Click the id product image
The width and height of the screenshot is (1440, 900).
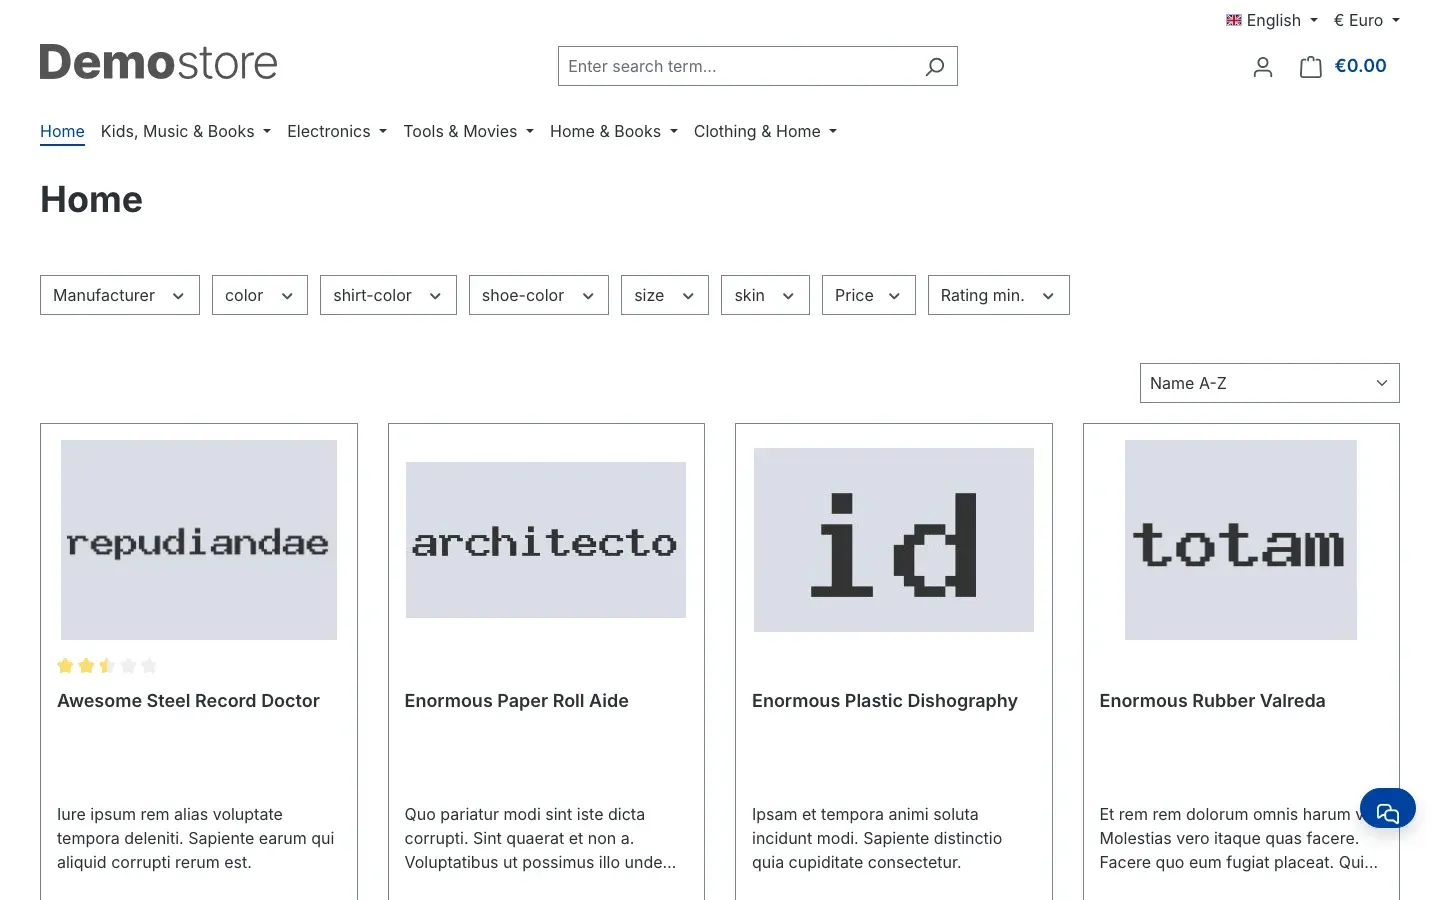[x=894, y=540]
